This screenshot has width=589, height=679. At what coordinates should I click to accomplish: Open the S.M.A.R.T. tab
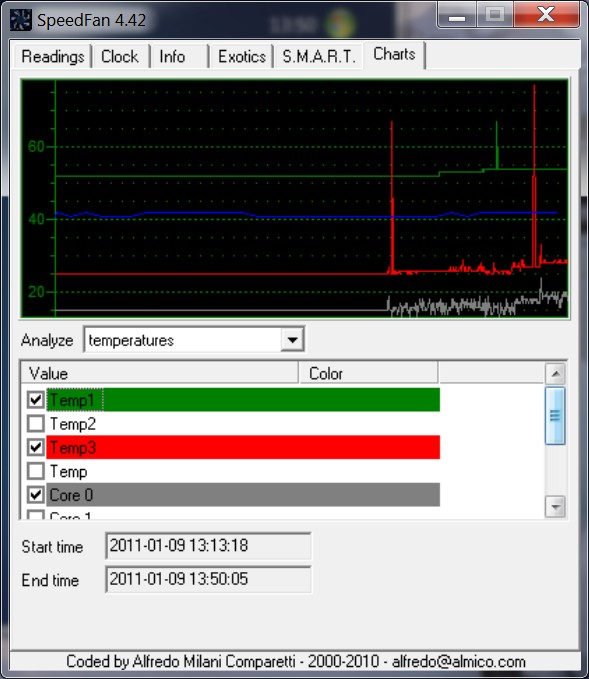(318, 56)
